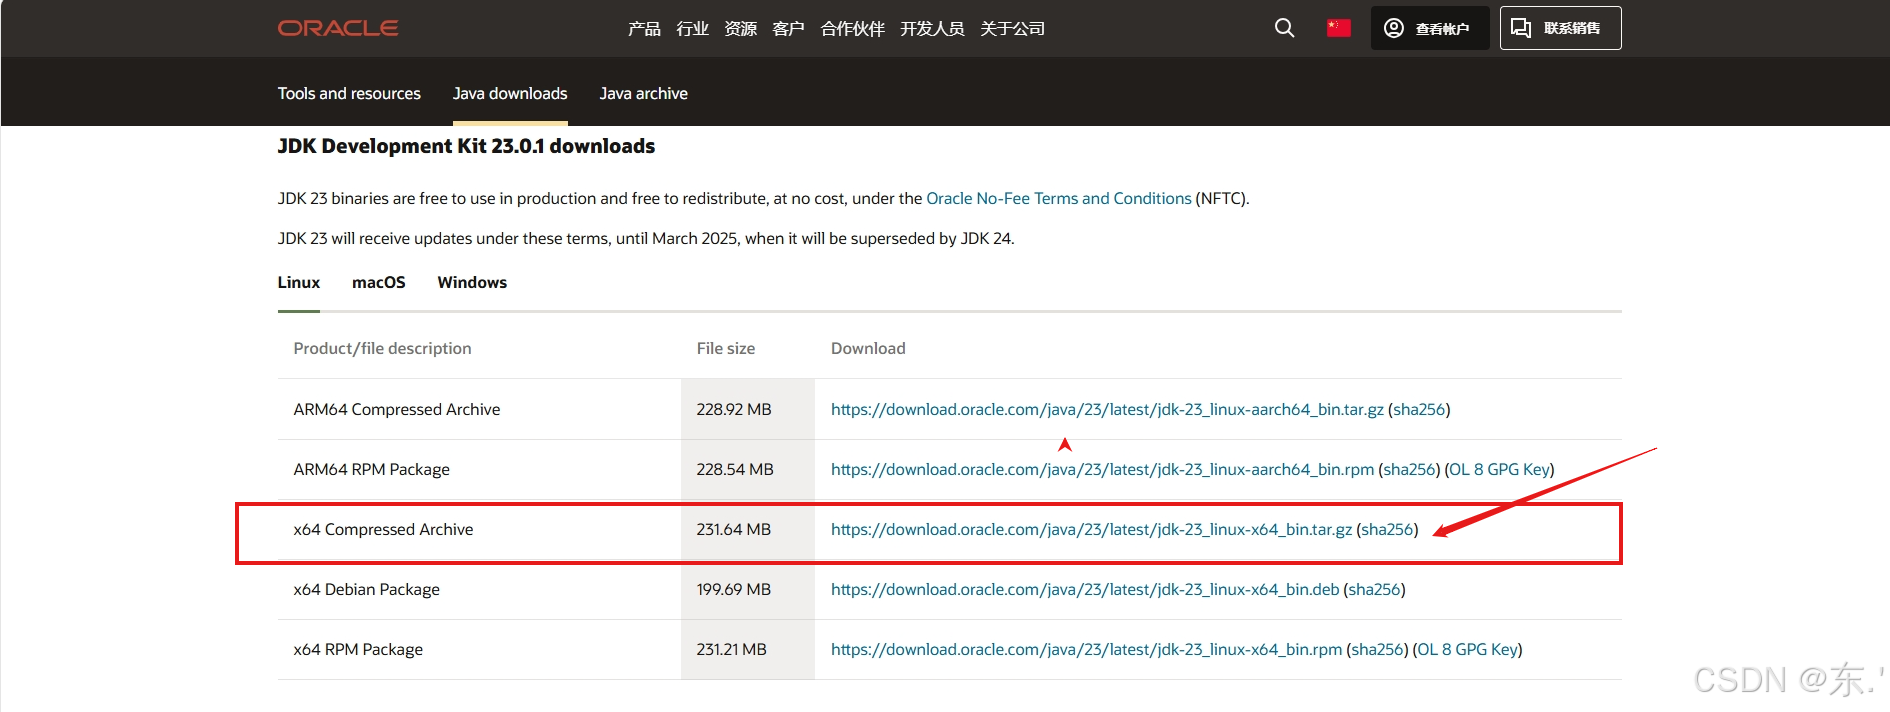Image resolution: width=1890 pixels, height=712 pixels.
Task: Open the 客户 menu
Action: pos(788,29)
